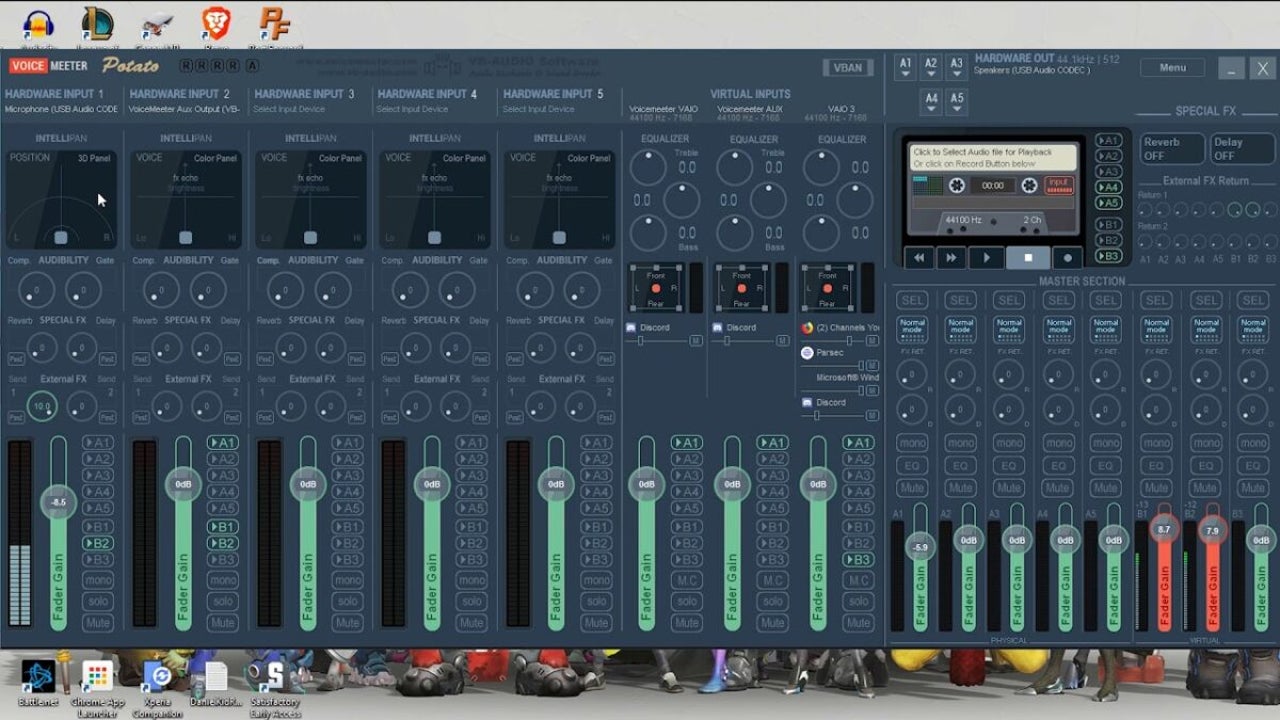Mute Hardware Input 1

pos(97,623)
